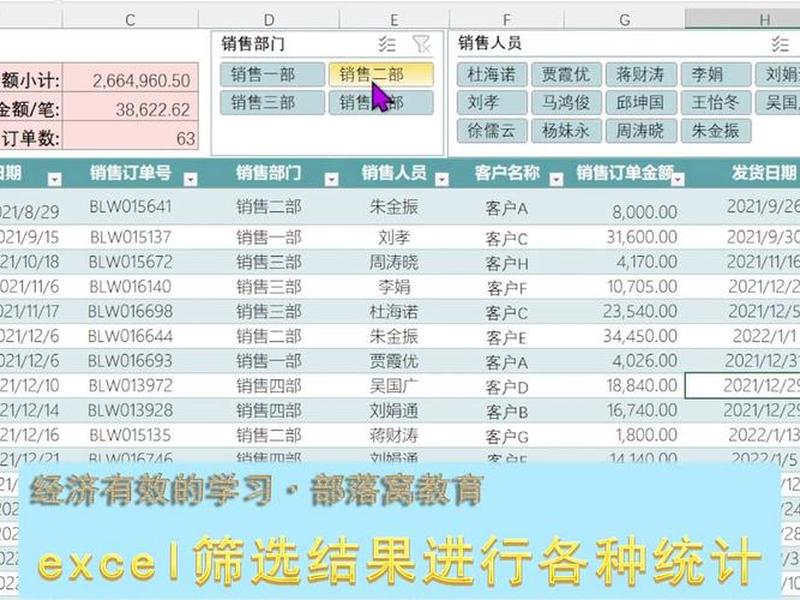Select order number BLW016693

130,361
